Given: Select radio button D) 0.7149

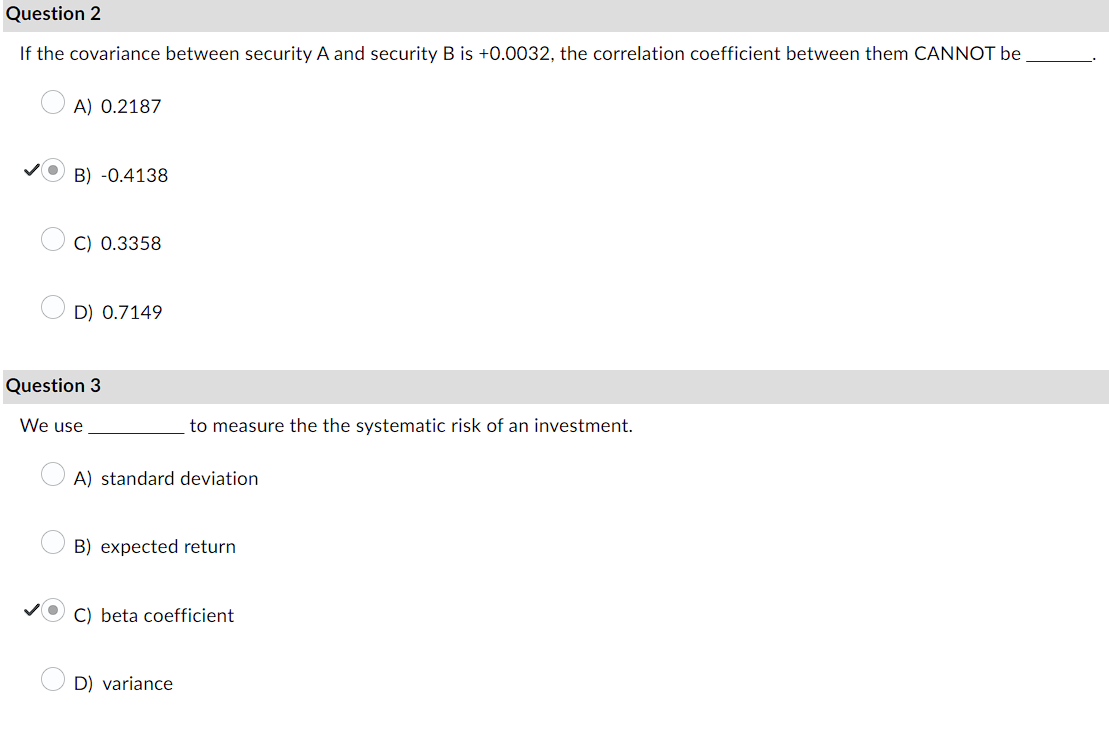Looking at the screenshot, I should tap(52, 307).
